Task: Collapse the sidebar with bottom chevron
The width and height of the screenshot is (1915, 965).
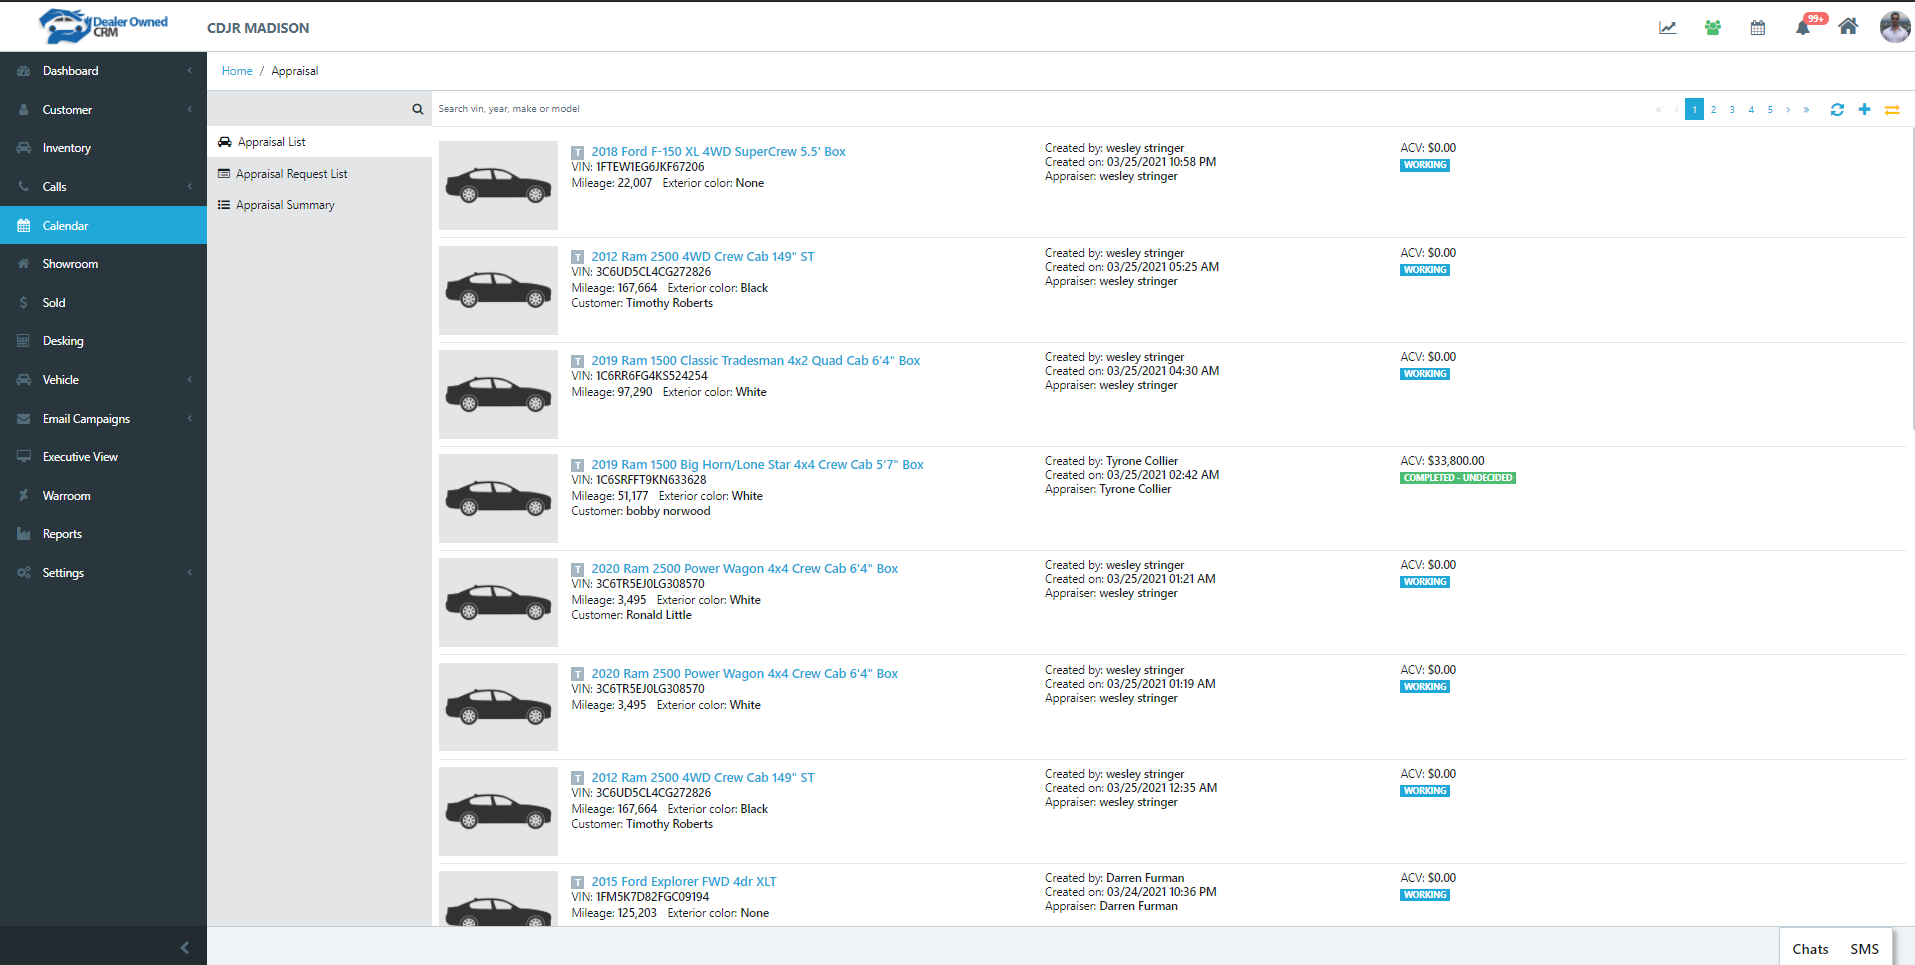Action: pyautogui.click(x=184, y=947)
